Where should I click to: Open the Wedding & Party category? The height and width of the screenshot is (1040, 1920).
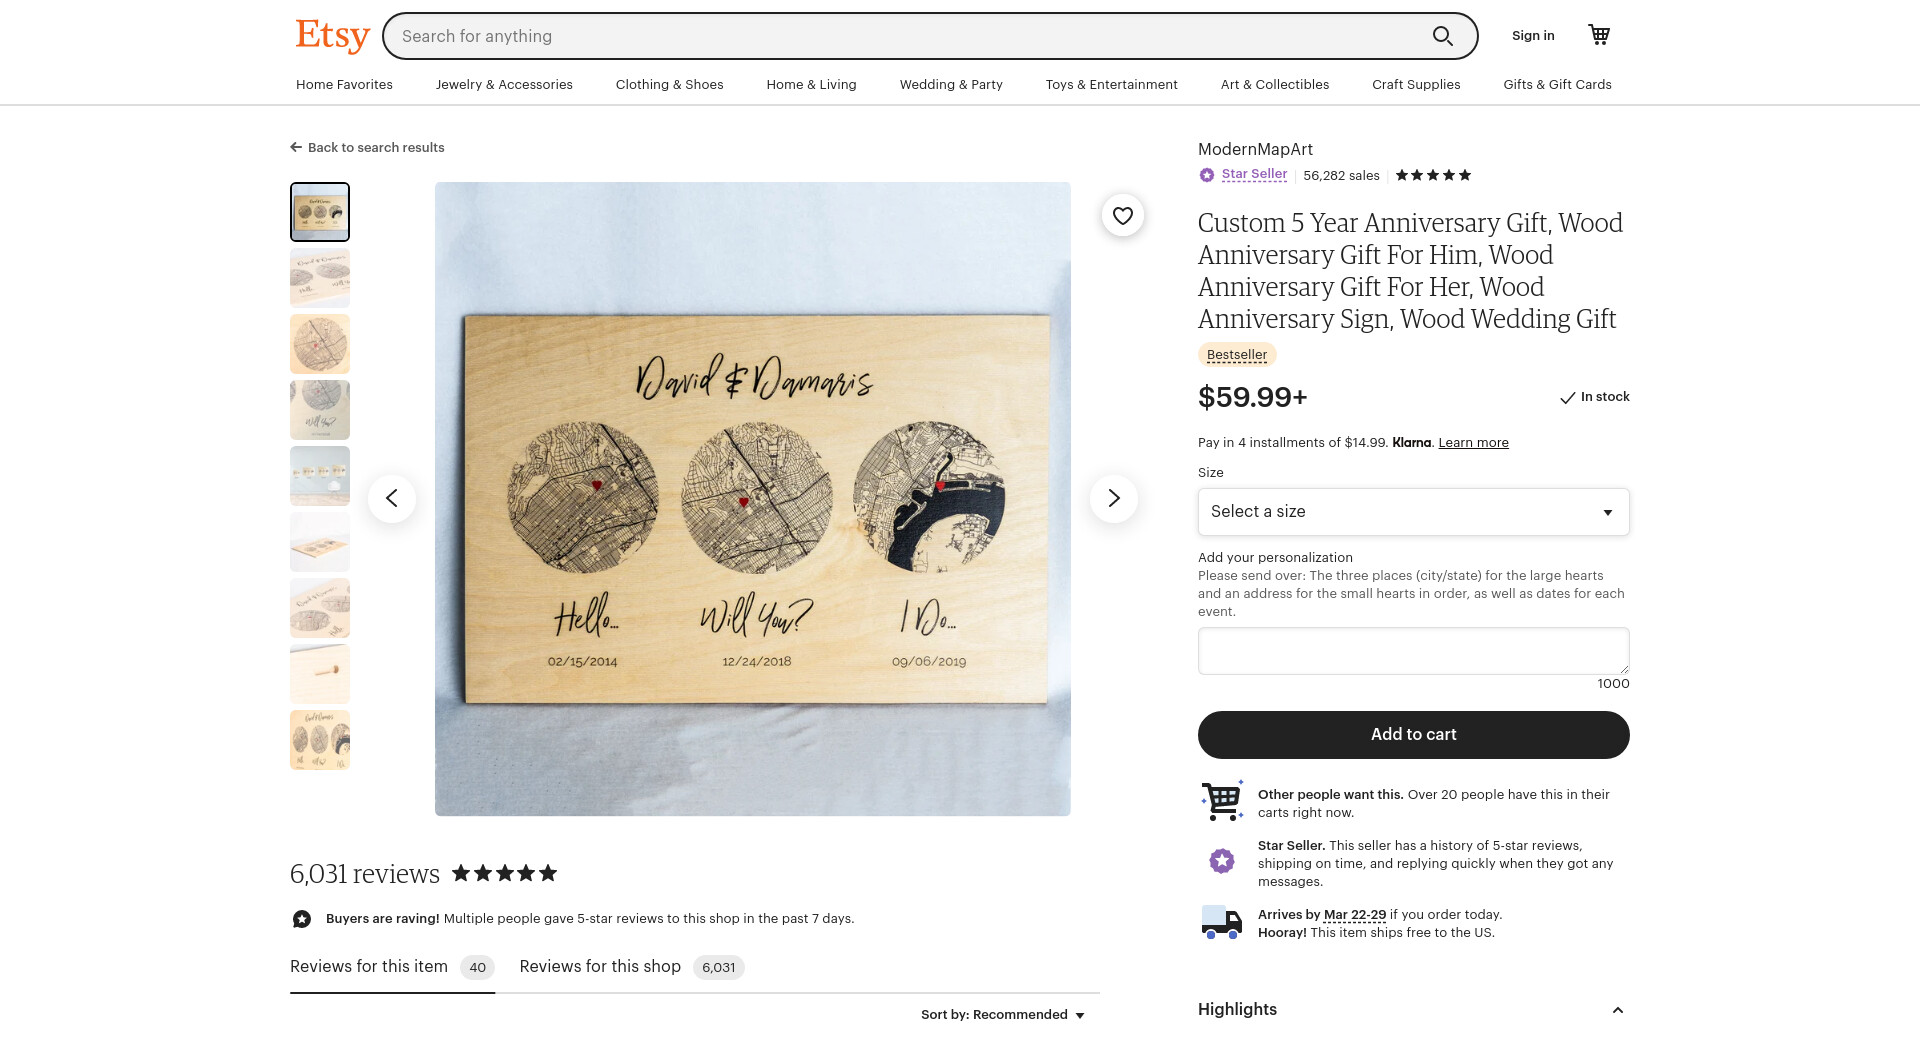(x=950, y=84)
